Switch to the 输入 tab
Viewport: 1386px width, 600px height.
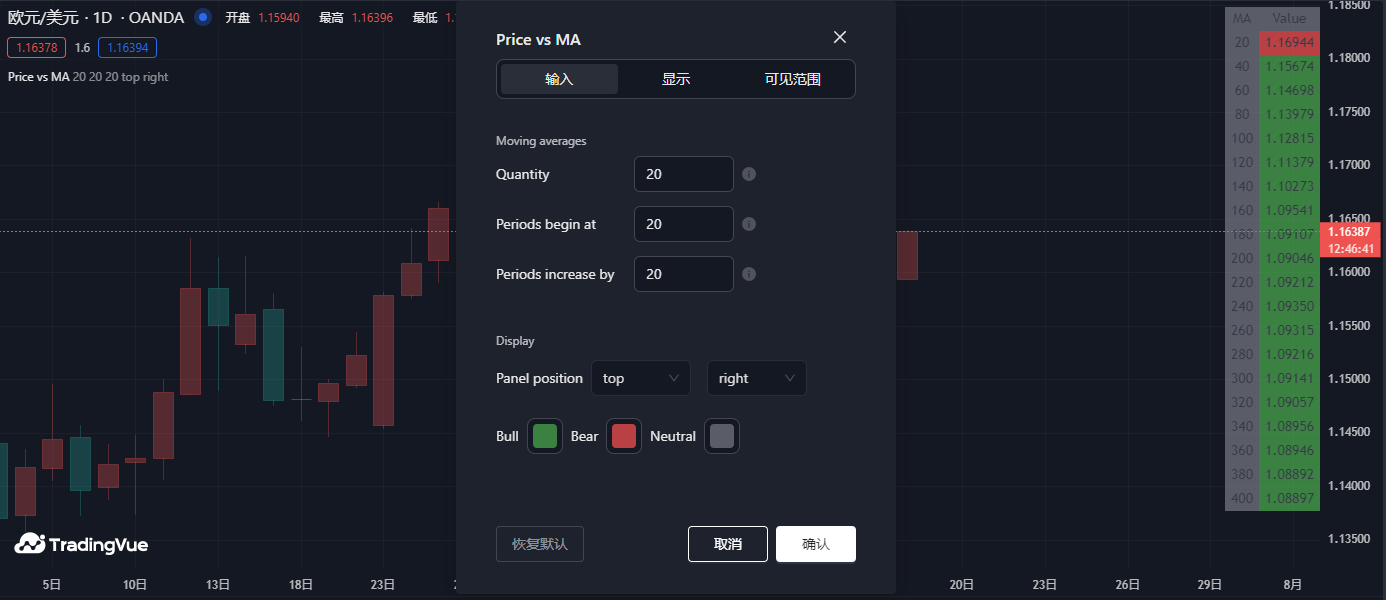coord(559,79)
